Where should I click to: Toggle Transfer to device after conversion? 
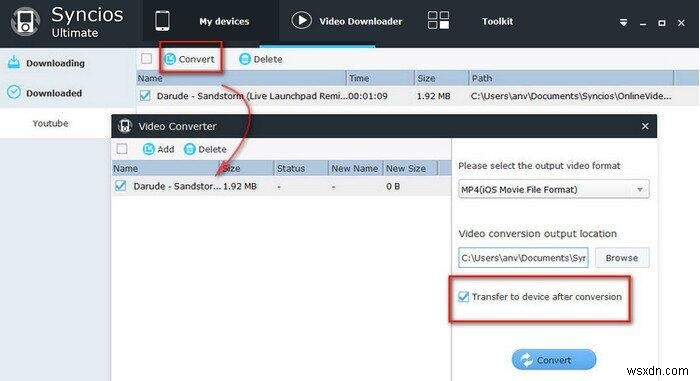pos(463,297)
